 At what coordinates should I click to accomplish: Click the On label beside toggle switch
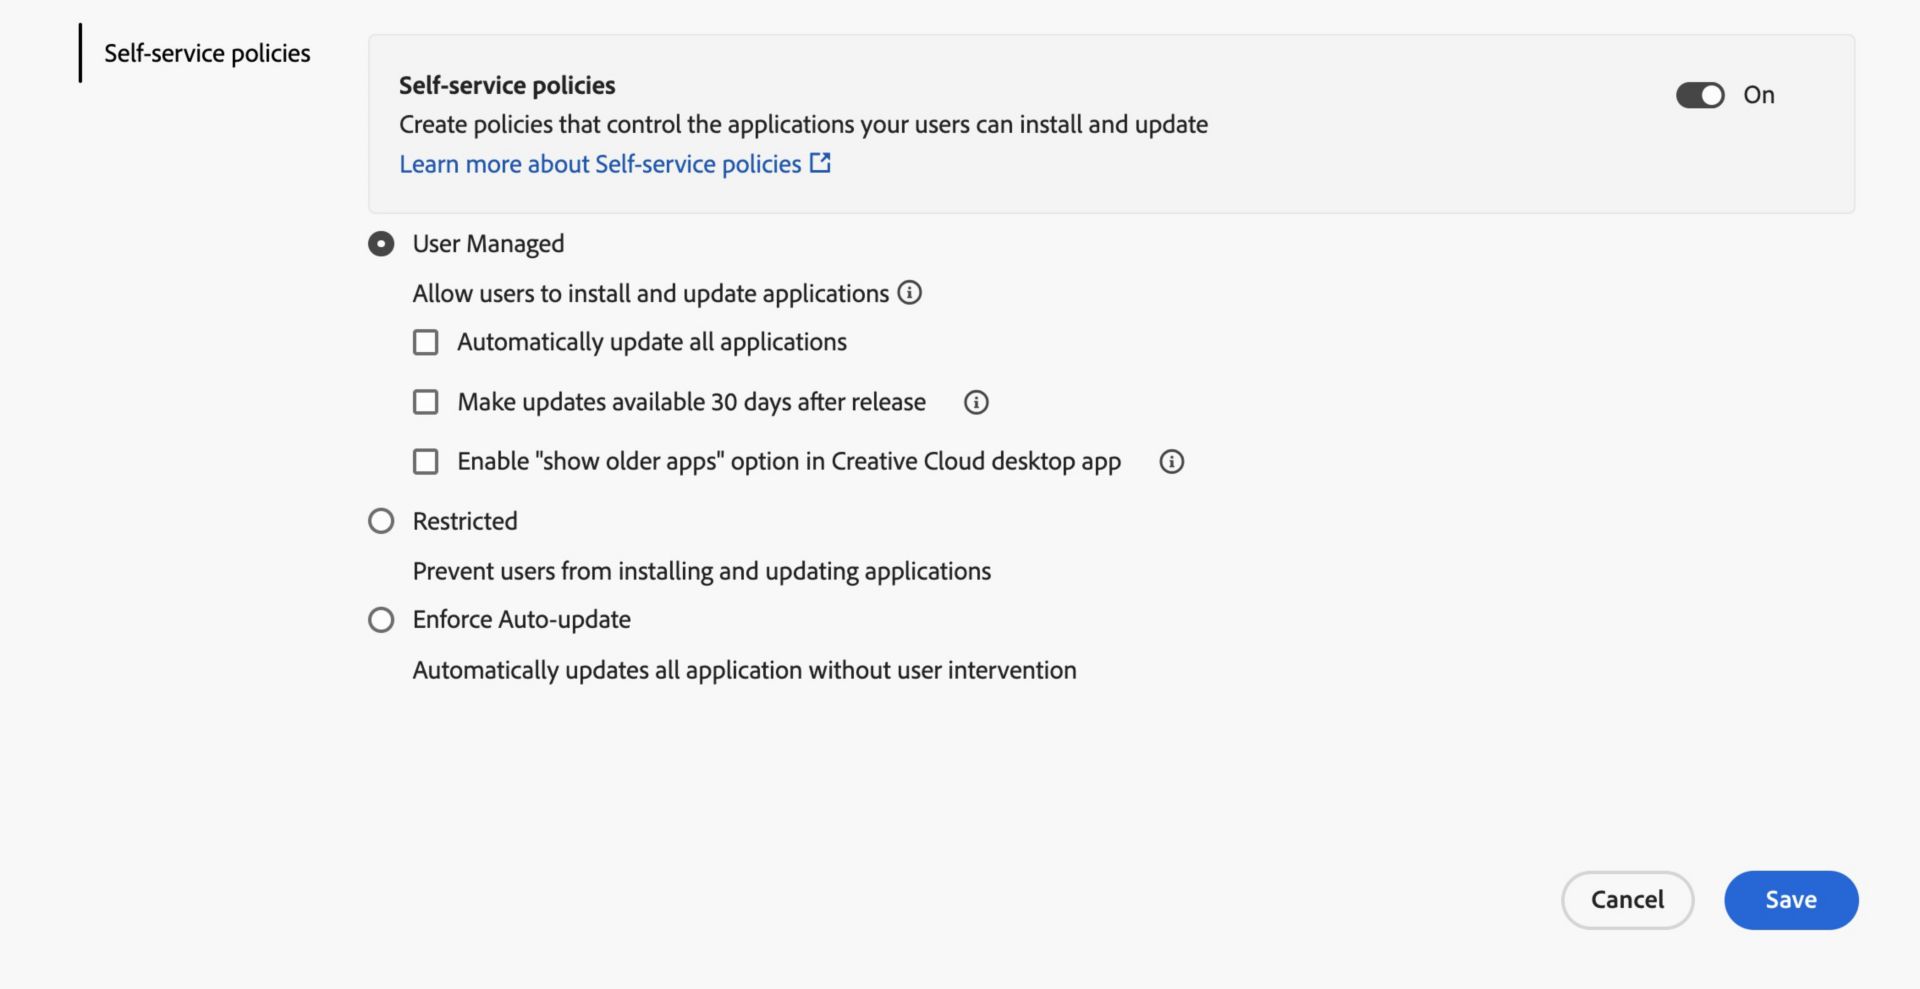click(x=1758, y=95)
